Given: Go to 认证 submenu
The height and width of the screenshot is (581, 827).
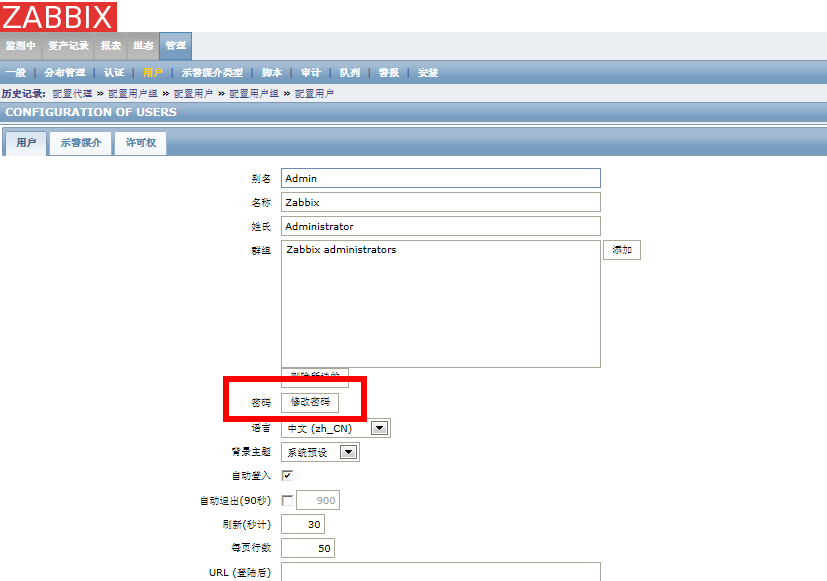Looking at the screenshot, I should pos(114,73).
